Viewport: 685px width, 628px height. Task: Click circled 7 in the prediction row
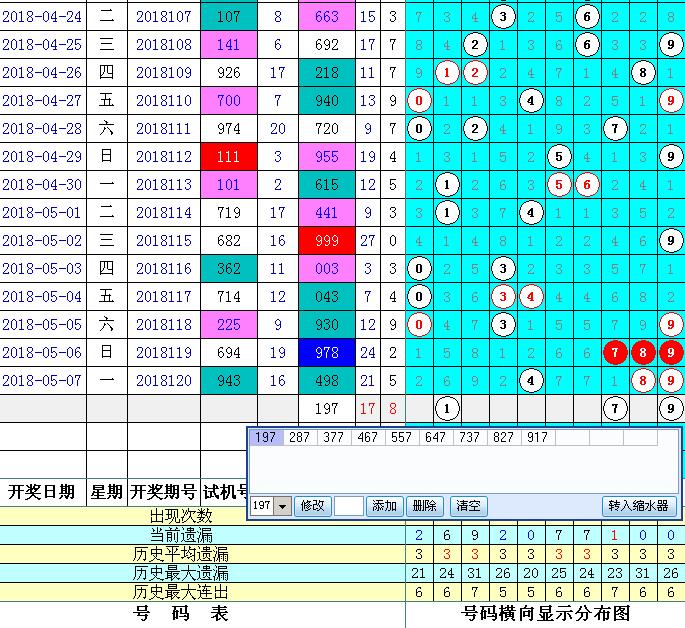coord(615,409)
